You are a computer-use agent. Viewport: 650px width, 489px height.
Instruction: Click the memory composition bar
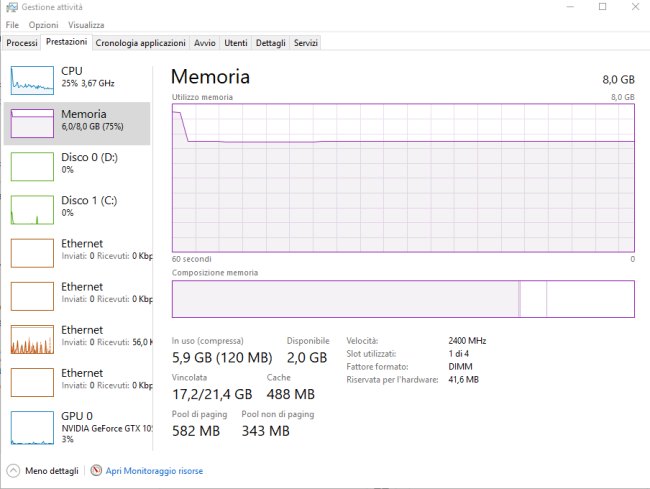[x=403, y=299]
